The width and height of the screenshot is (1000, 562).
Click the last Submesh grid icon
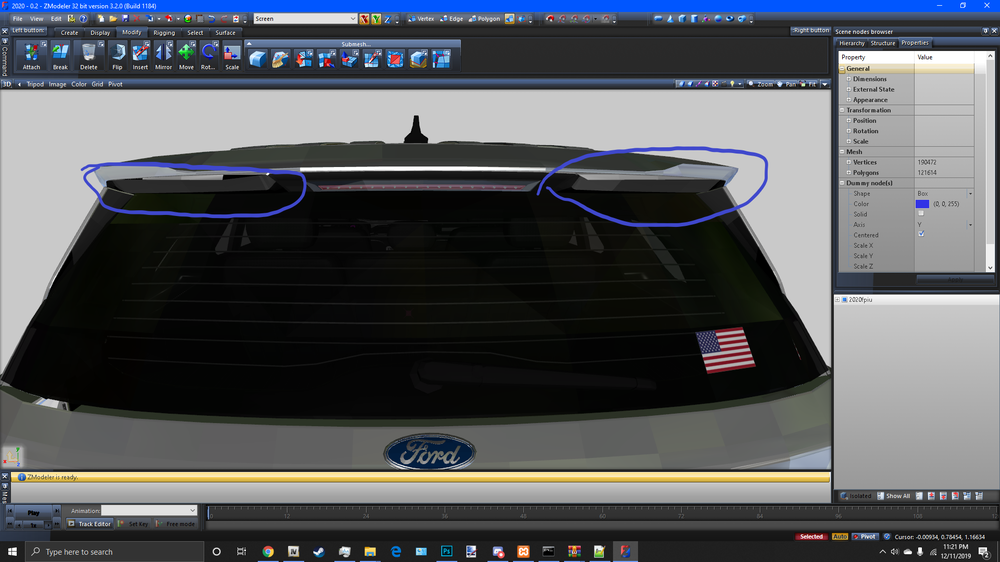point(441,59)
